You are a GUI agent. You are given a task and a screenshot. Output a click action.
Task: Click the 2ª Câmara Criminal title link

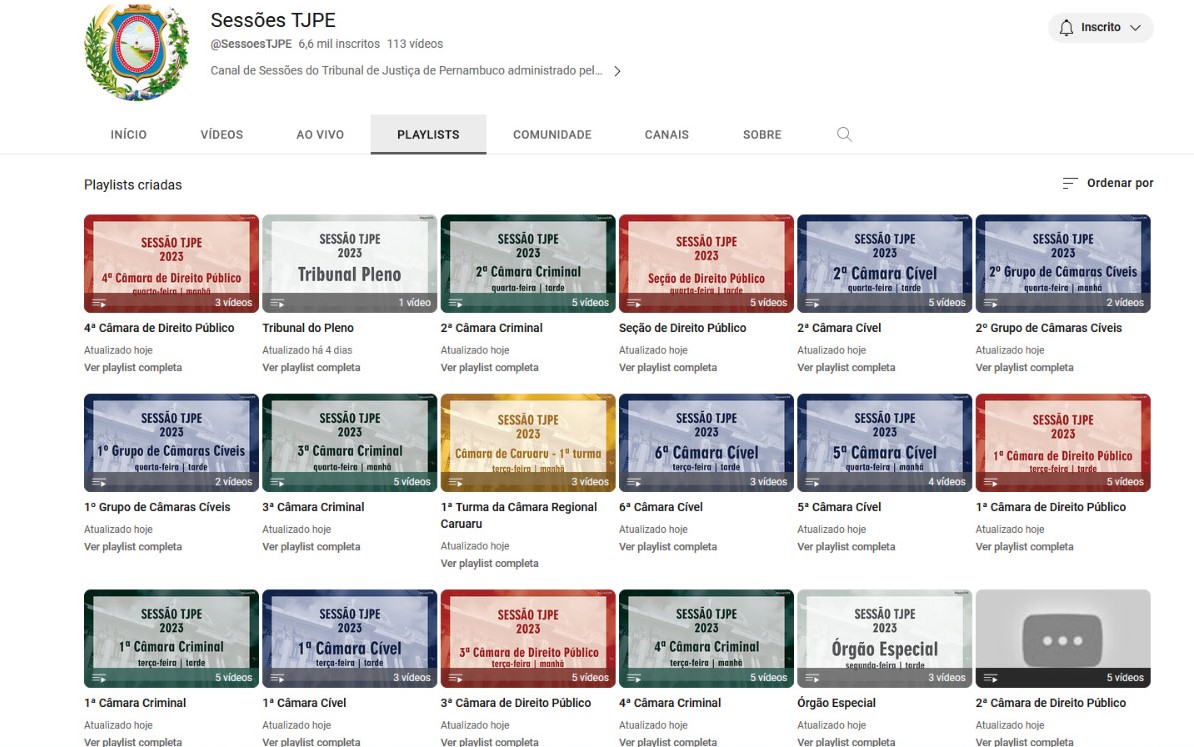click(491, 328)
